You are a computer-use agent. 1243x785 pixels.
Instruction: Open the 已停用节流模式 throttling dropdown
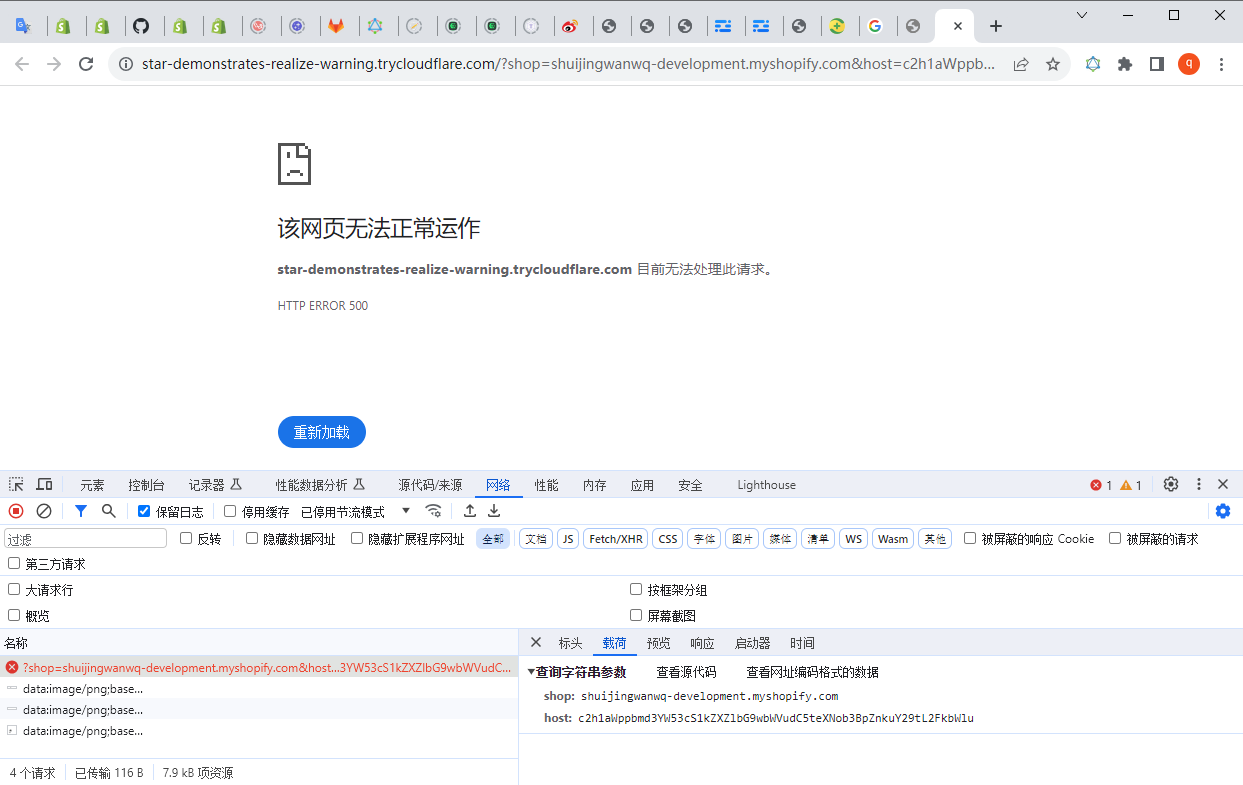tap(355, 511)
